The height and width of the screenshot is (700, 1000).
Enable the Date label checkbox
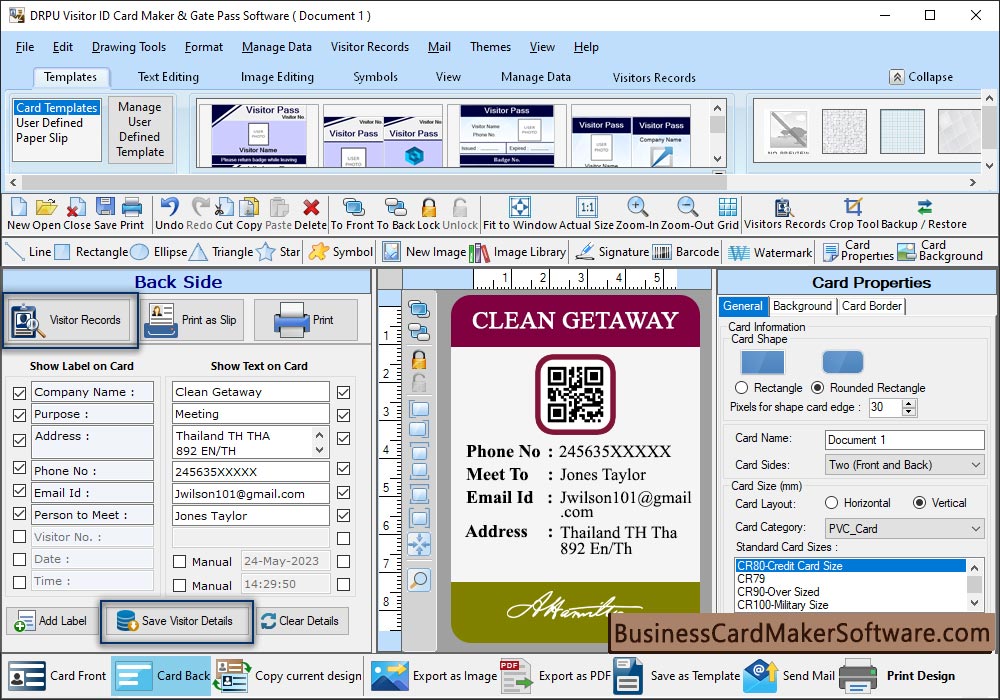click(x=20, y=559)
